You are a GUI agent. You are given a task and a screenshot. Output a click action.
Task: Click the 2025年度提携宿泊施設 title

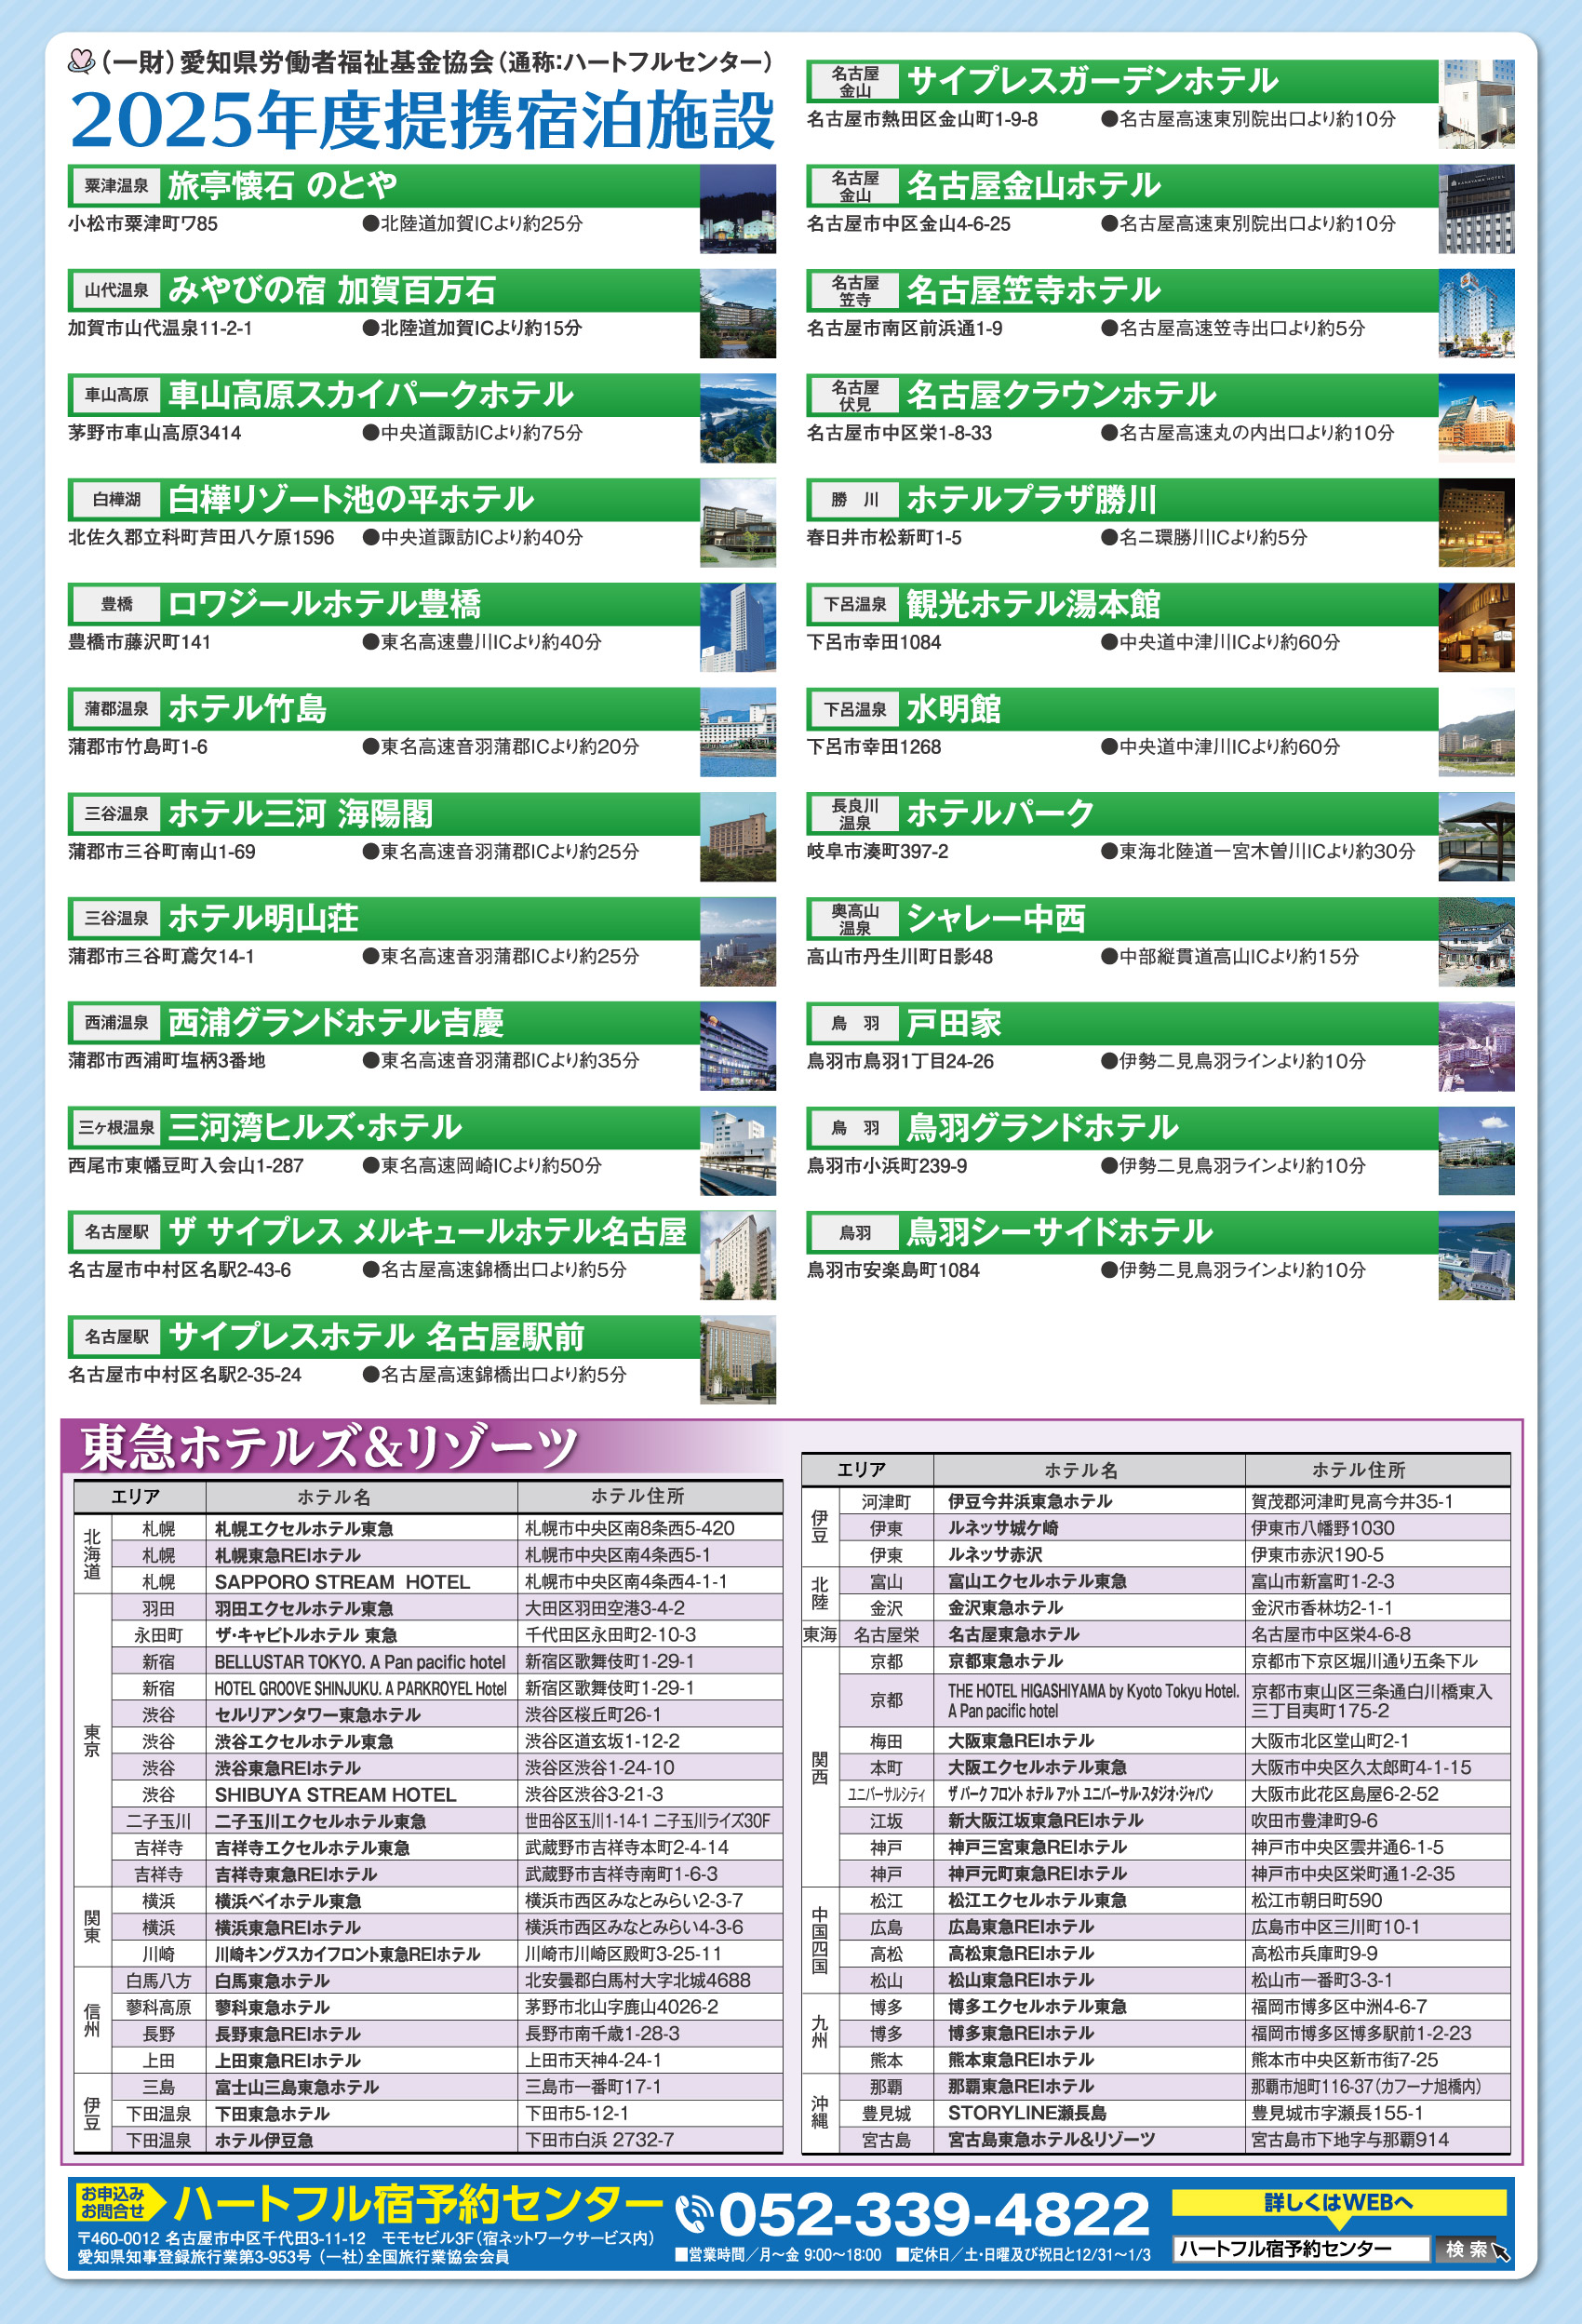click(422, 120)
